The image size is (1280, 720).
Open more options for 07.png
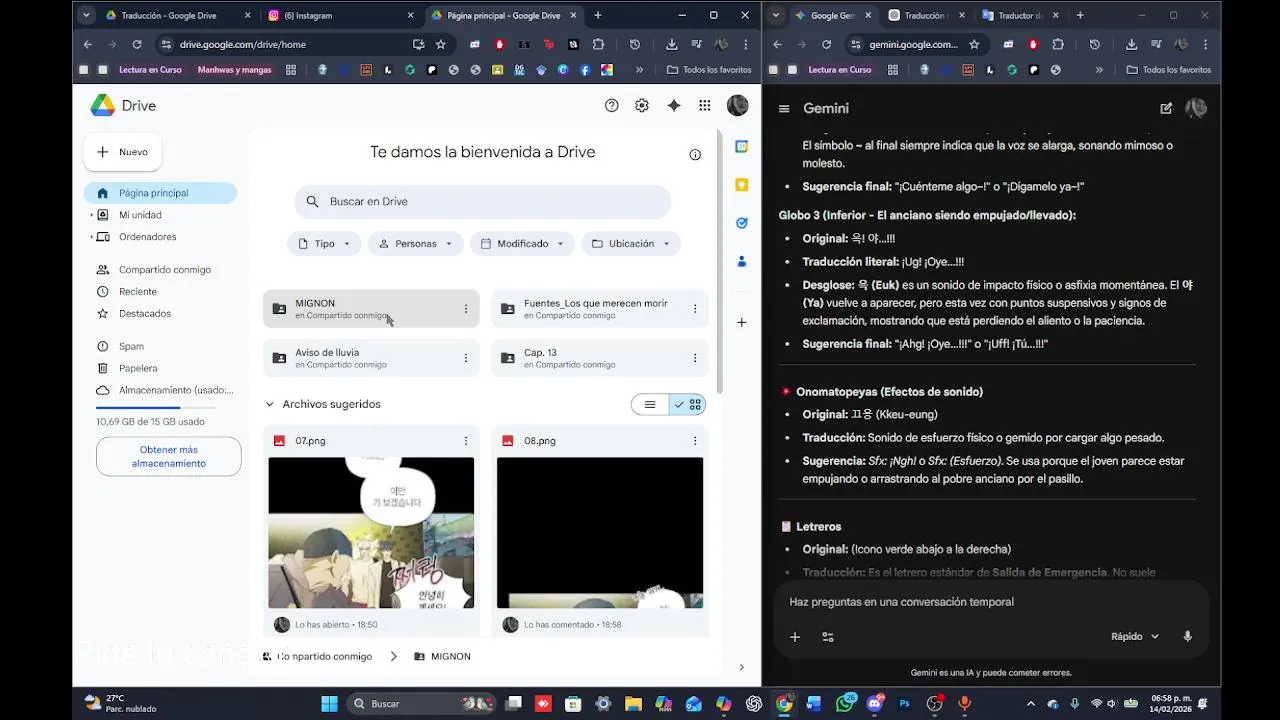click(x=466, y=441)
